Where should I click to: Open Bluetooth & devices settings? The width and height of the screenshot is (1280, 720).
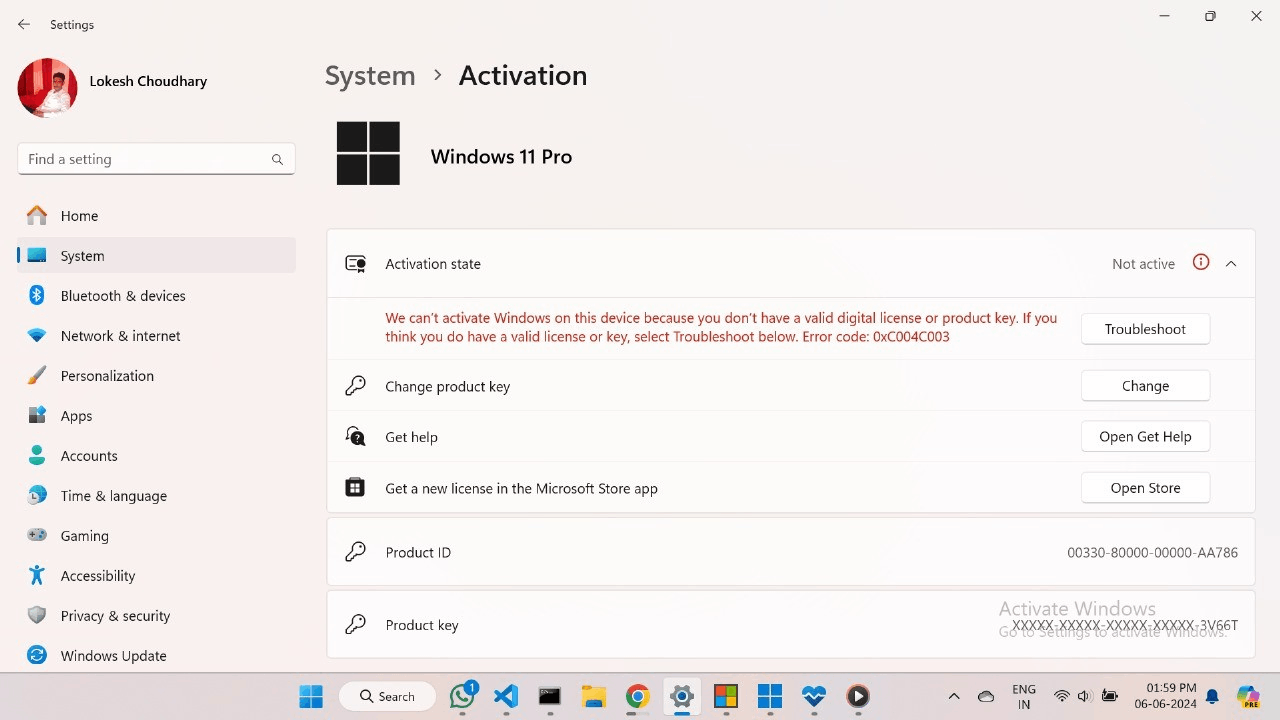point(156,296)
